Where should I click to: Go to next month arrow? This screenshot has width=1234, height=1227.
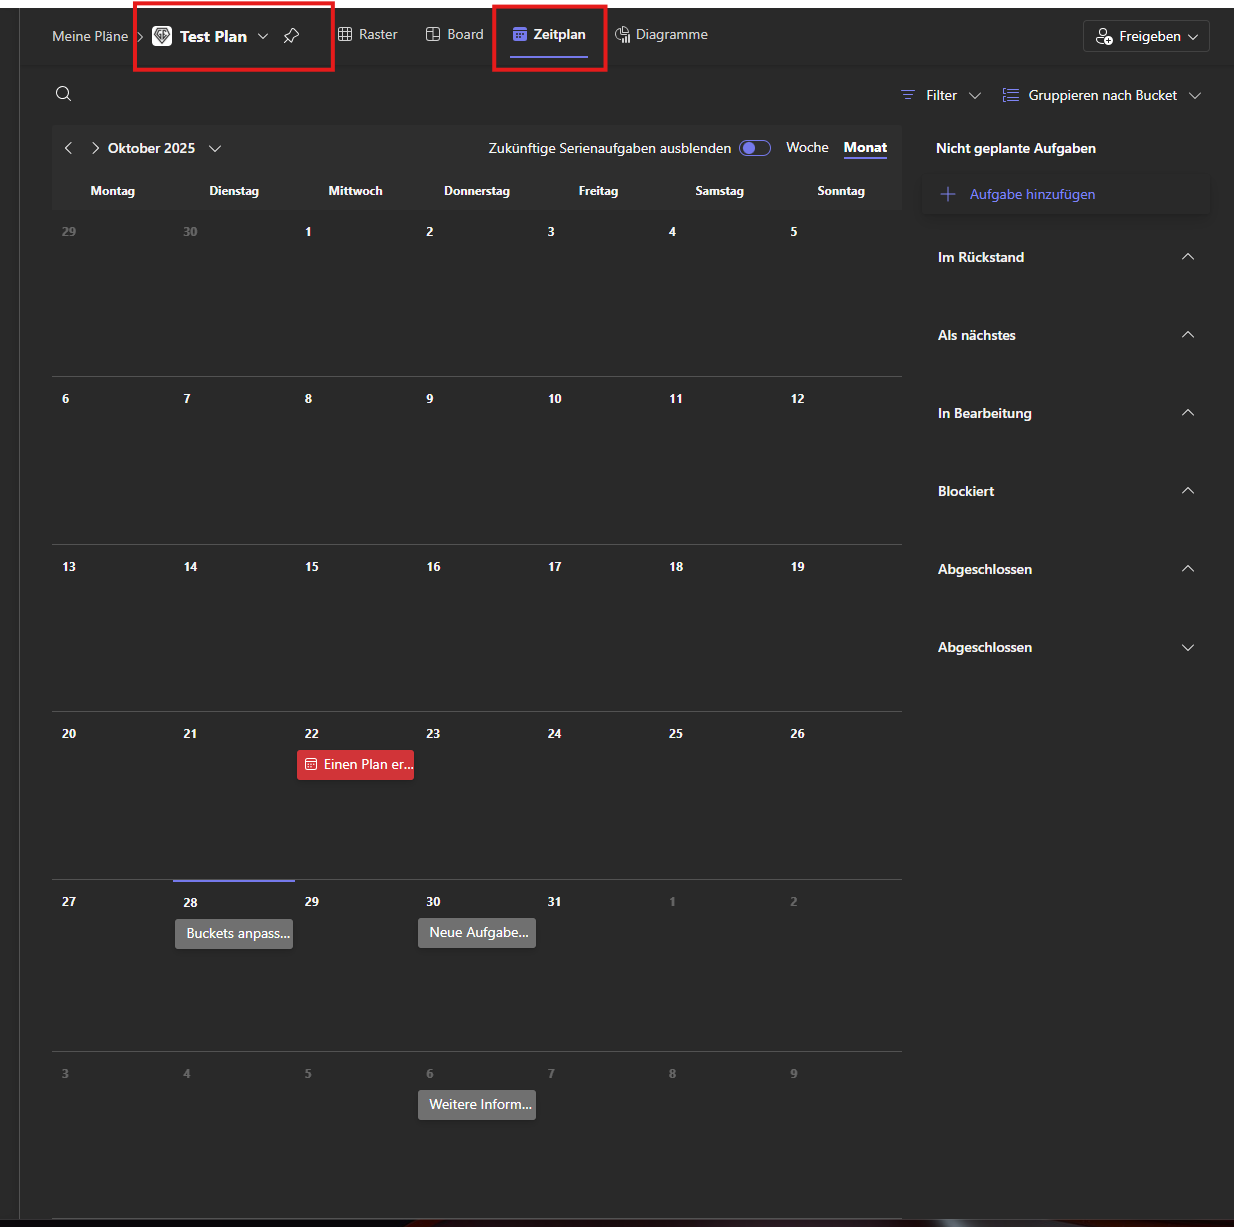tap(95, 148)
